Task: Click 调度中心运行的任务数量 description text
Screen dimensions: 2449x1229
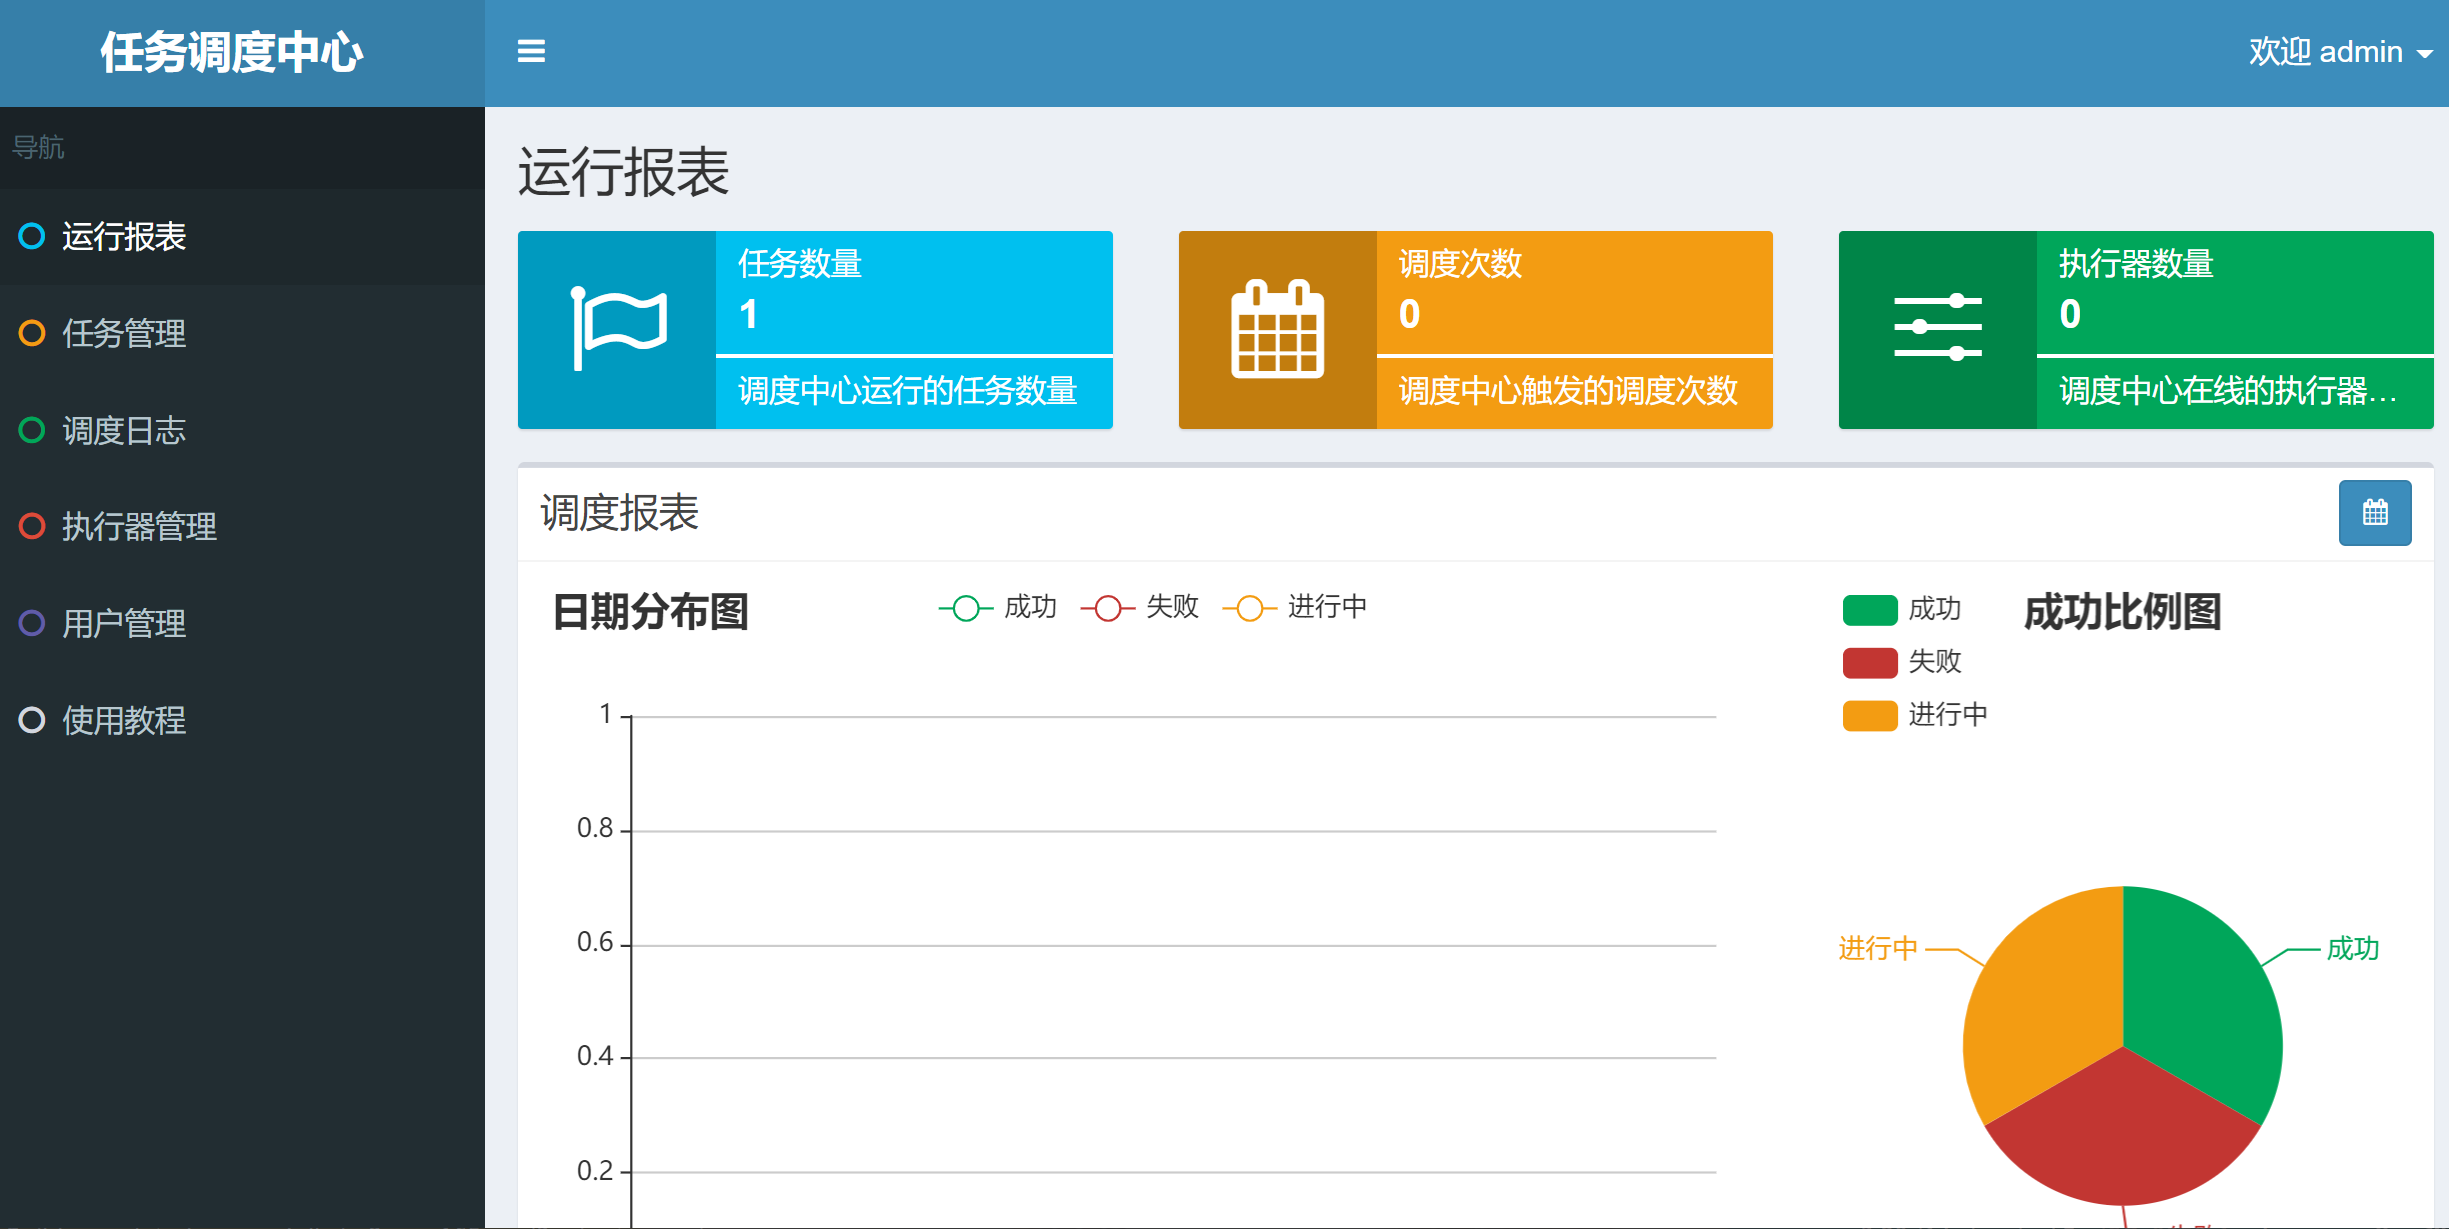Action: click(908, 391)
